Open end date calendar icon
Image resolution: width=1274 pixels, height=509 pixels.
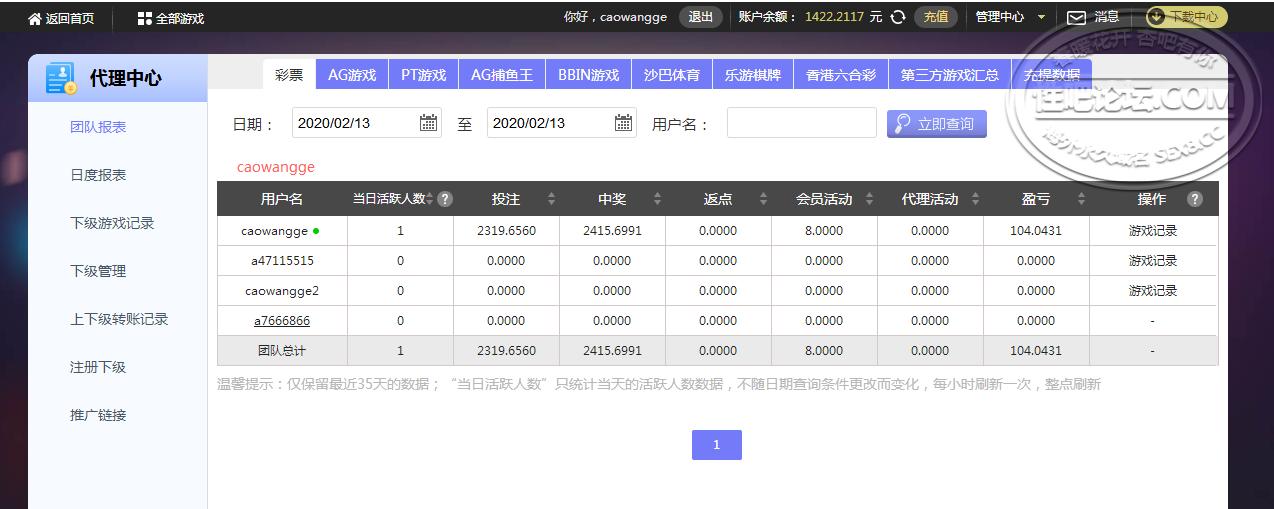pos(623,123)
